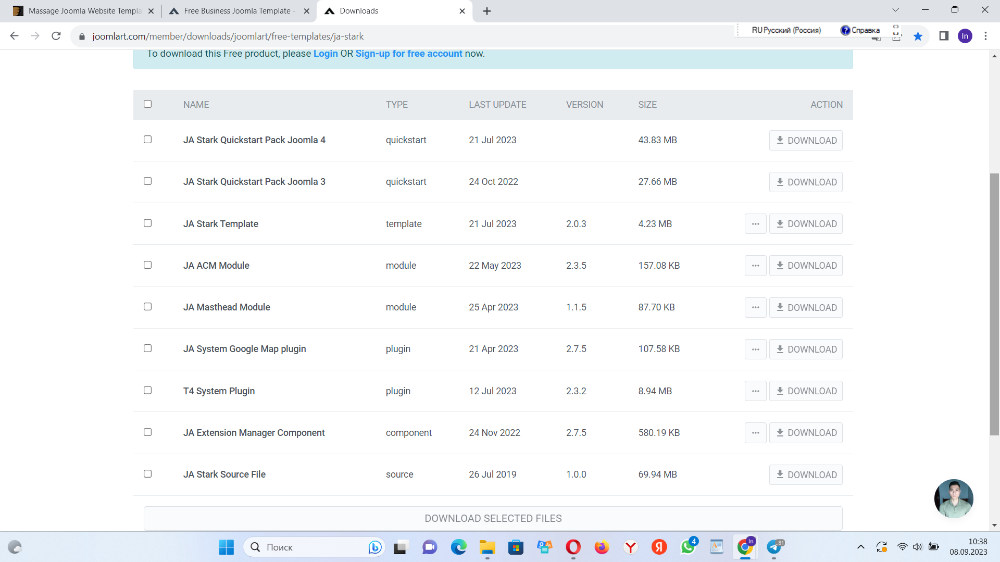Click the Windows Start button
Screen dimensions: 1000x562
[x=227, y=547]
